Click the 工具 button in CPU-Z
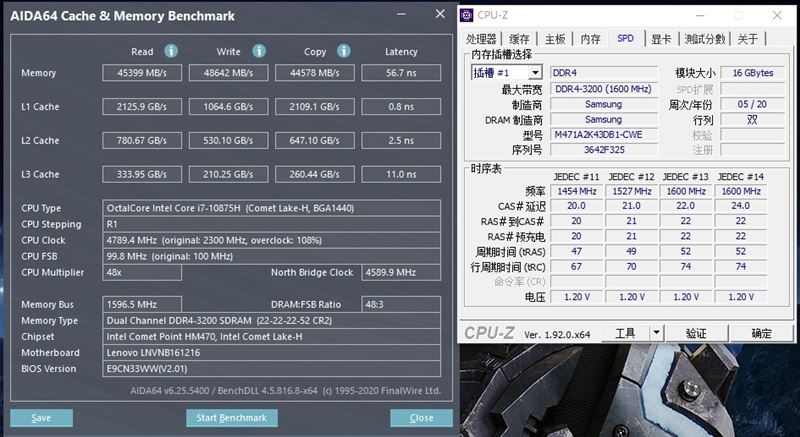The width and height of the screenshot is (800, 437). click(x=625, y=333)
